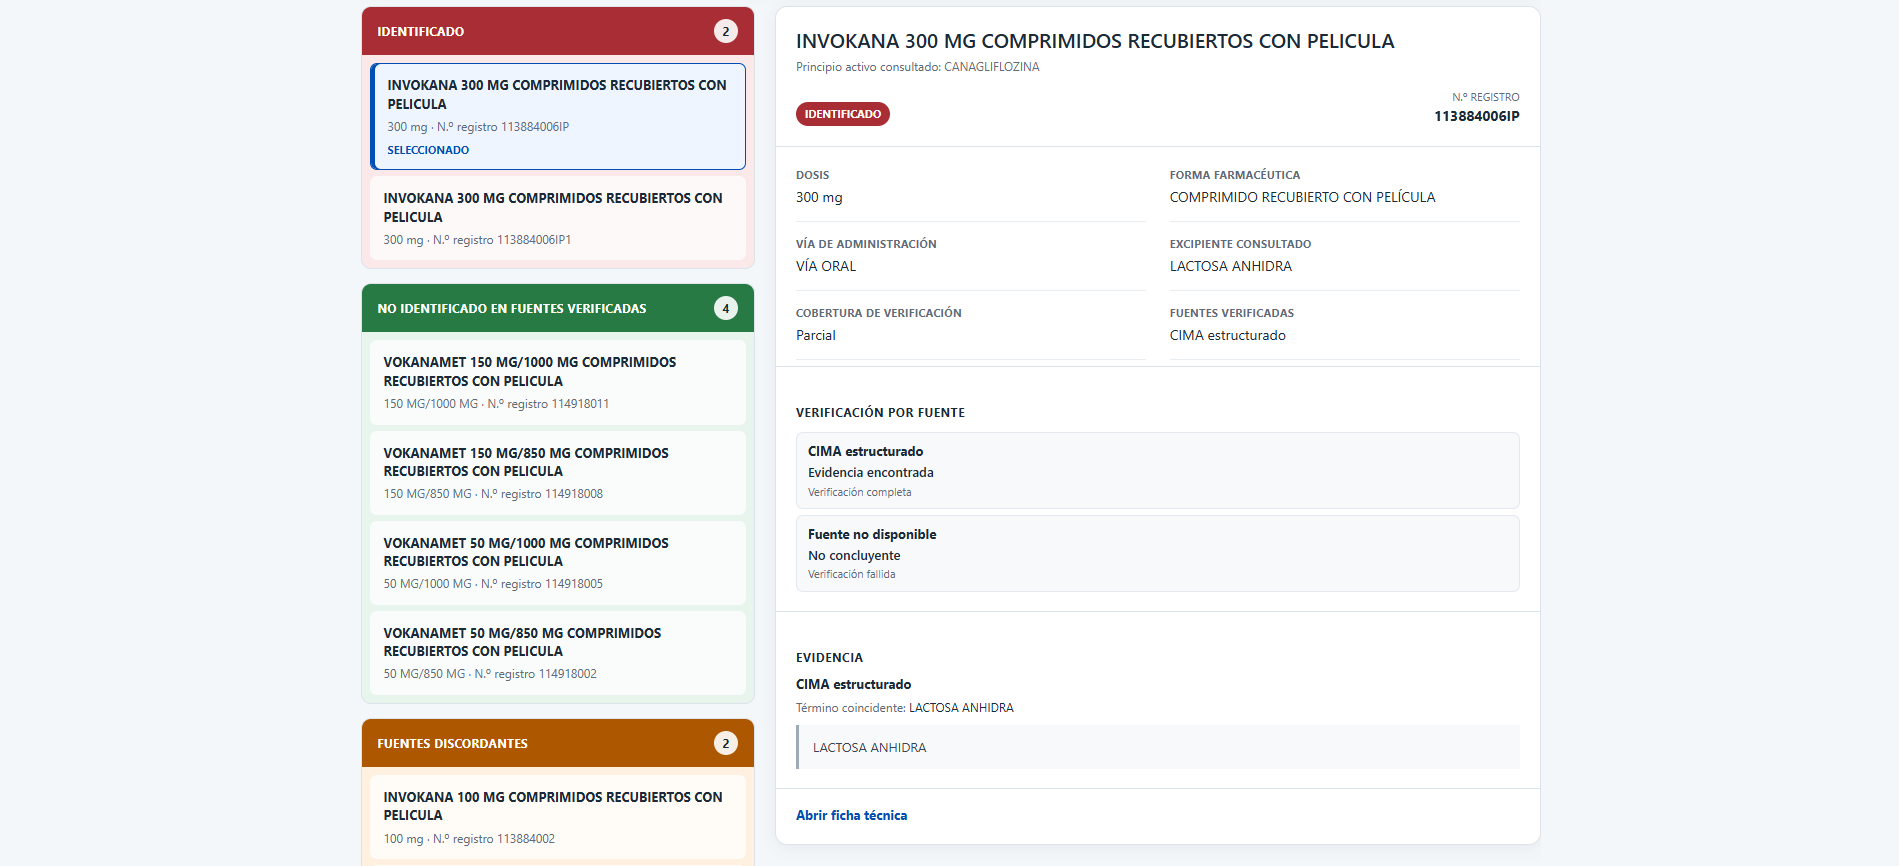
Task: Click registro 114918005 text
Action: coord(542,584)
